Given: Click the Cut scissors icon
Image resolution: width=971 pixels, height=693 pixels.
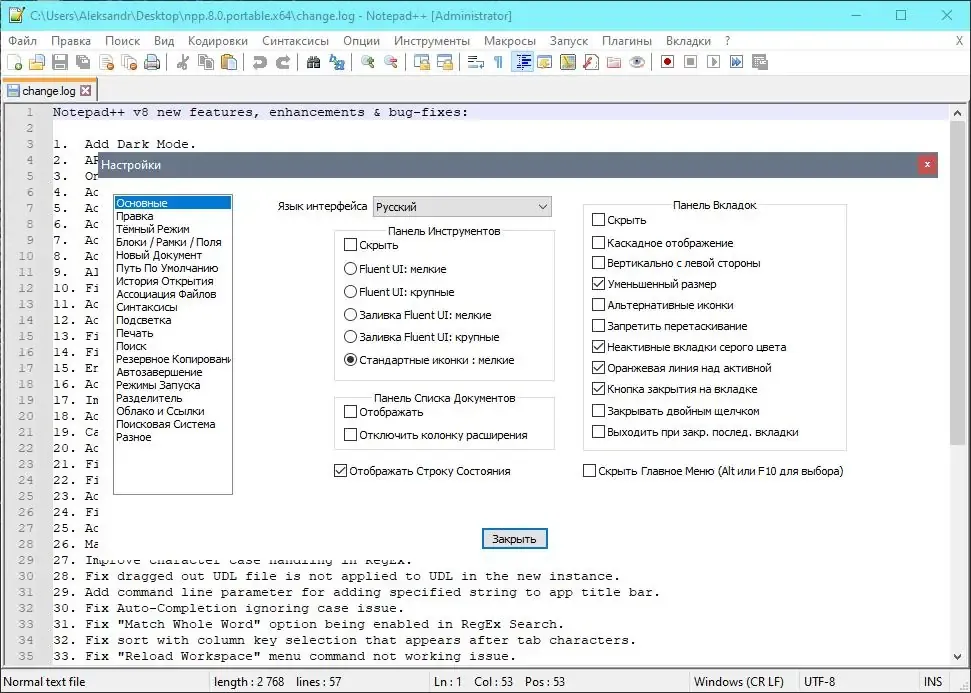Looking at the screenshot, I should (183, 62).
